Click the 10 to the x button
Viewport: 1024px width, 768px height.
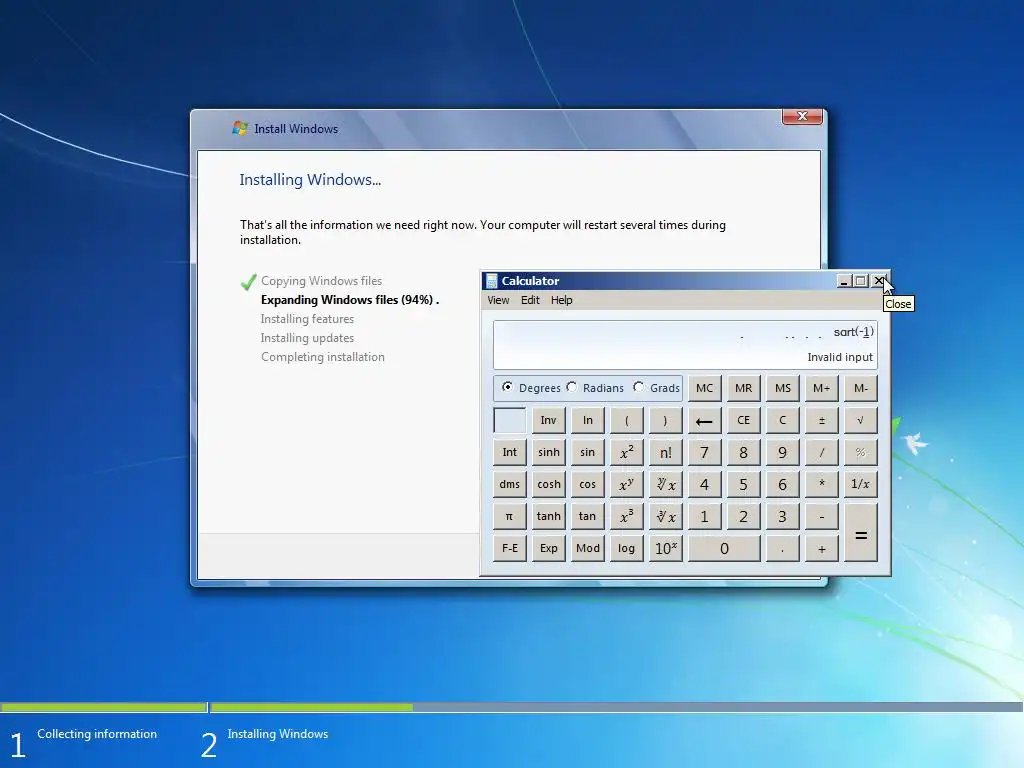pyautogui.click(x=665, y=549)
